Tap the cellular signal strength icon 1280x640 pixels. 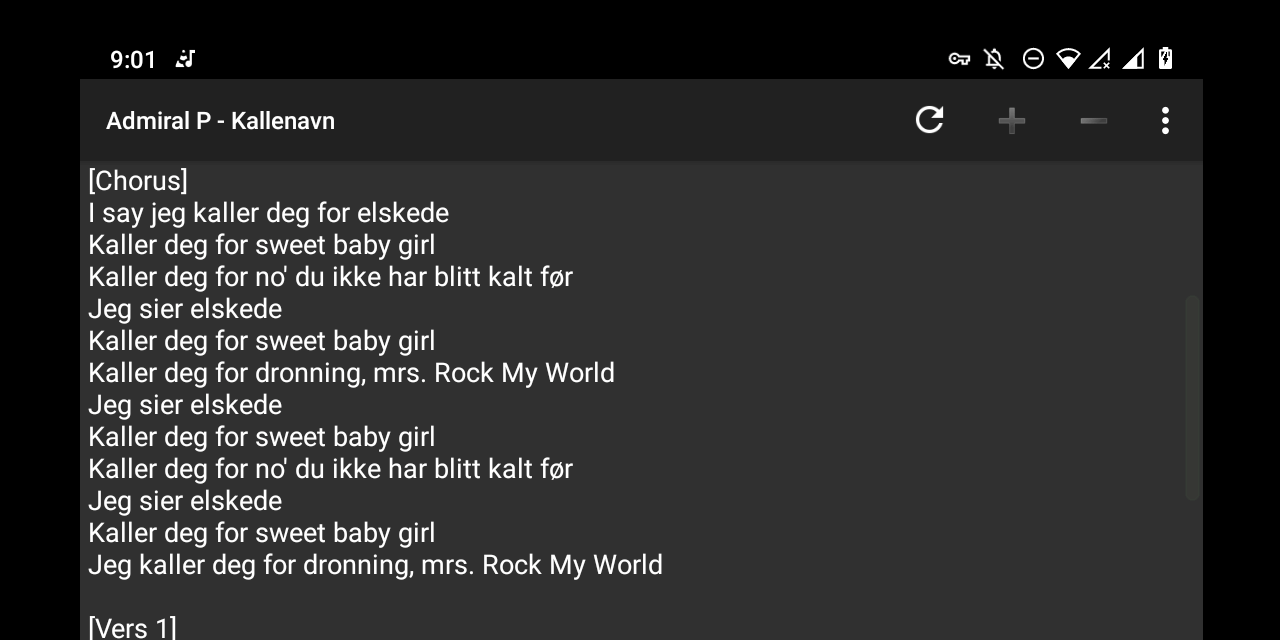1134,58
